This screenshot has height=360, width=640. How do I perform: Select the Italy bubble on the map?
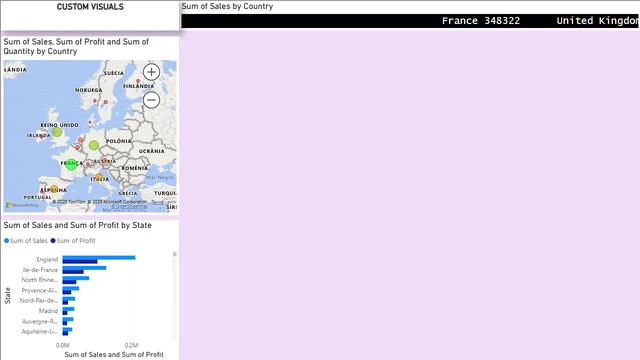[x=99, y=177]
